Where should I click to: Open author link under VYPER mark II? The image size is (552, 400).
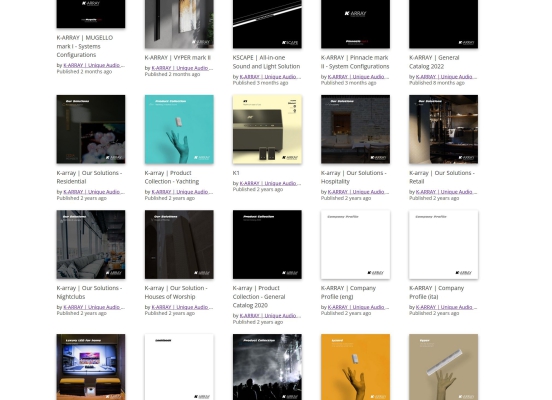(x=182, y=68)
